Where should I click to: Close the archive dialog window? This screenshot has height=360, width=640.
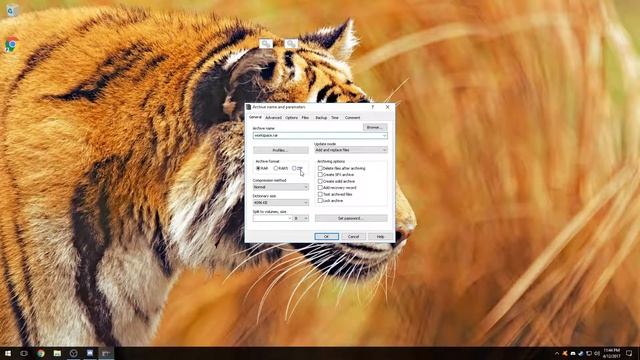click(387, 107)
